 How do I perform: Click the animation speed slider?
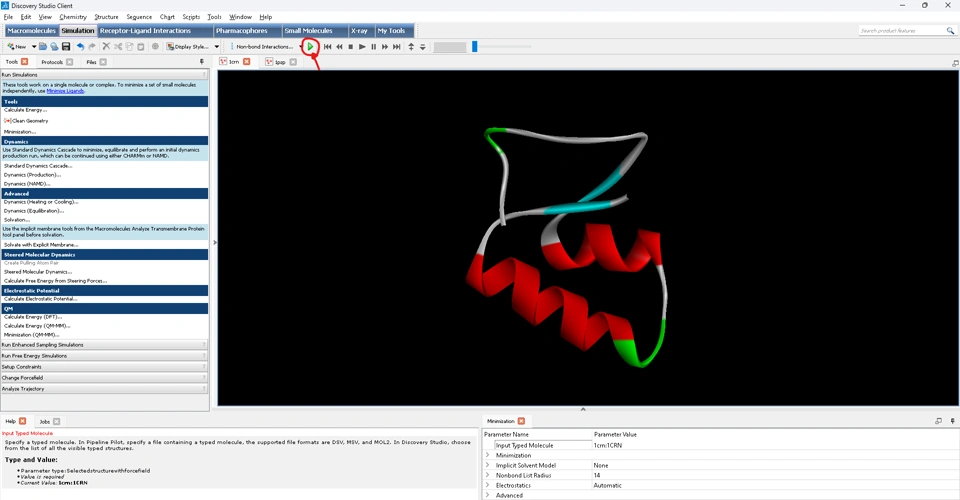[x=474, y=47]
